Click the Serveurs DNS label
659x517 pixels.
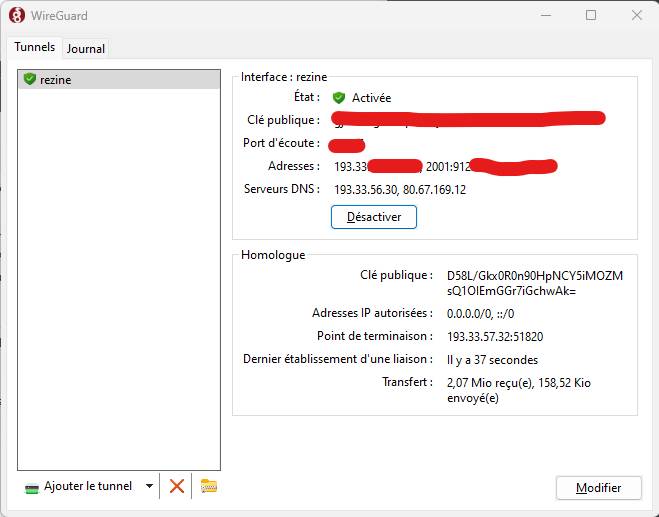point(282,189)
